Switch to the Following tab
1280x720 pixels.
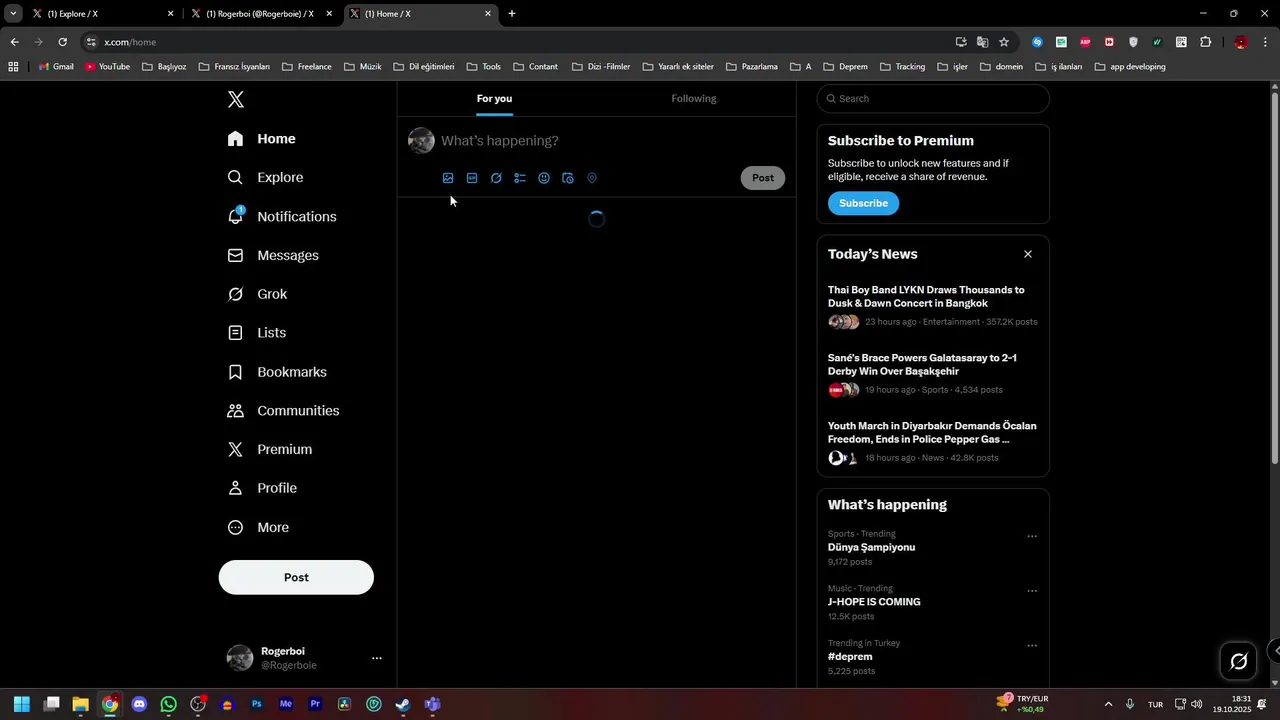(x=694, y=98)
